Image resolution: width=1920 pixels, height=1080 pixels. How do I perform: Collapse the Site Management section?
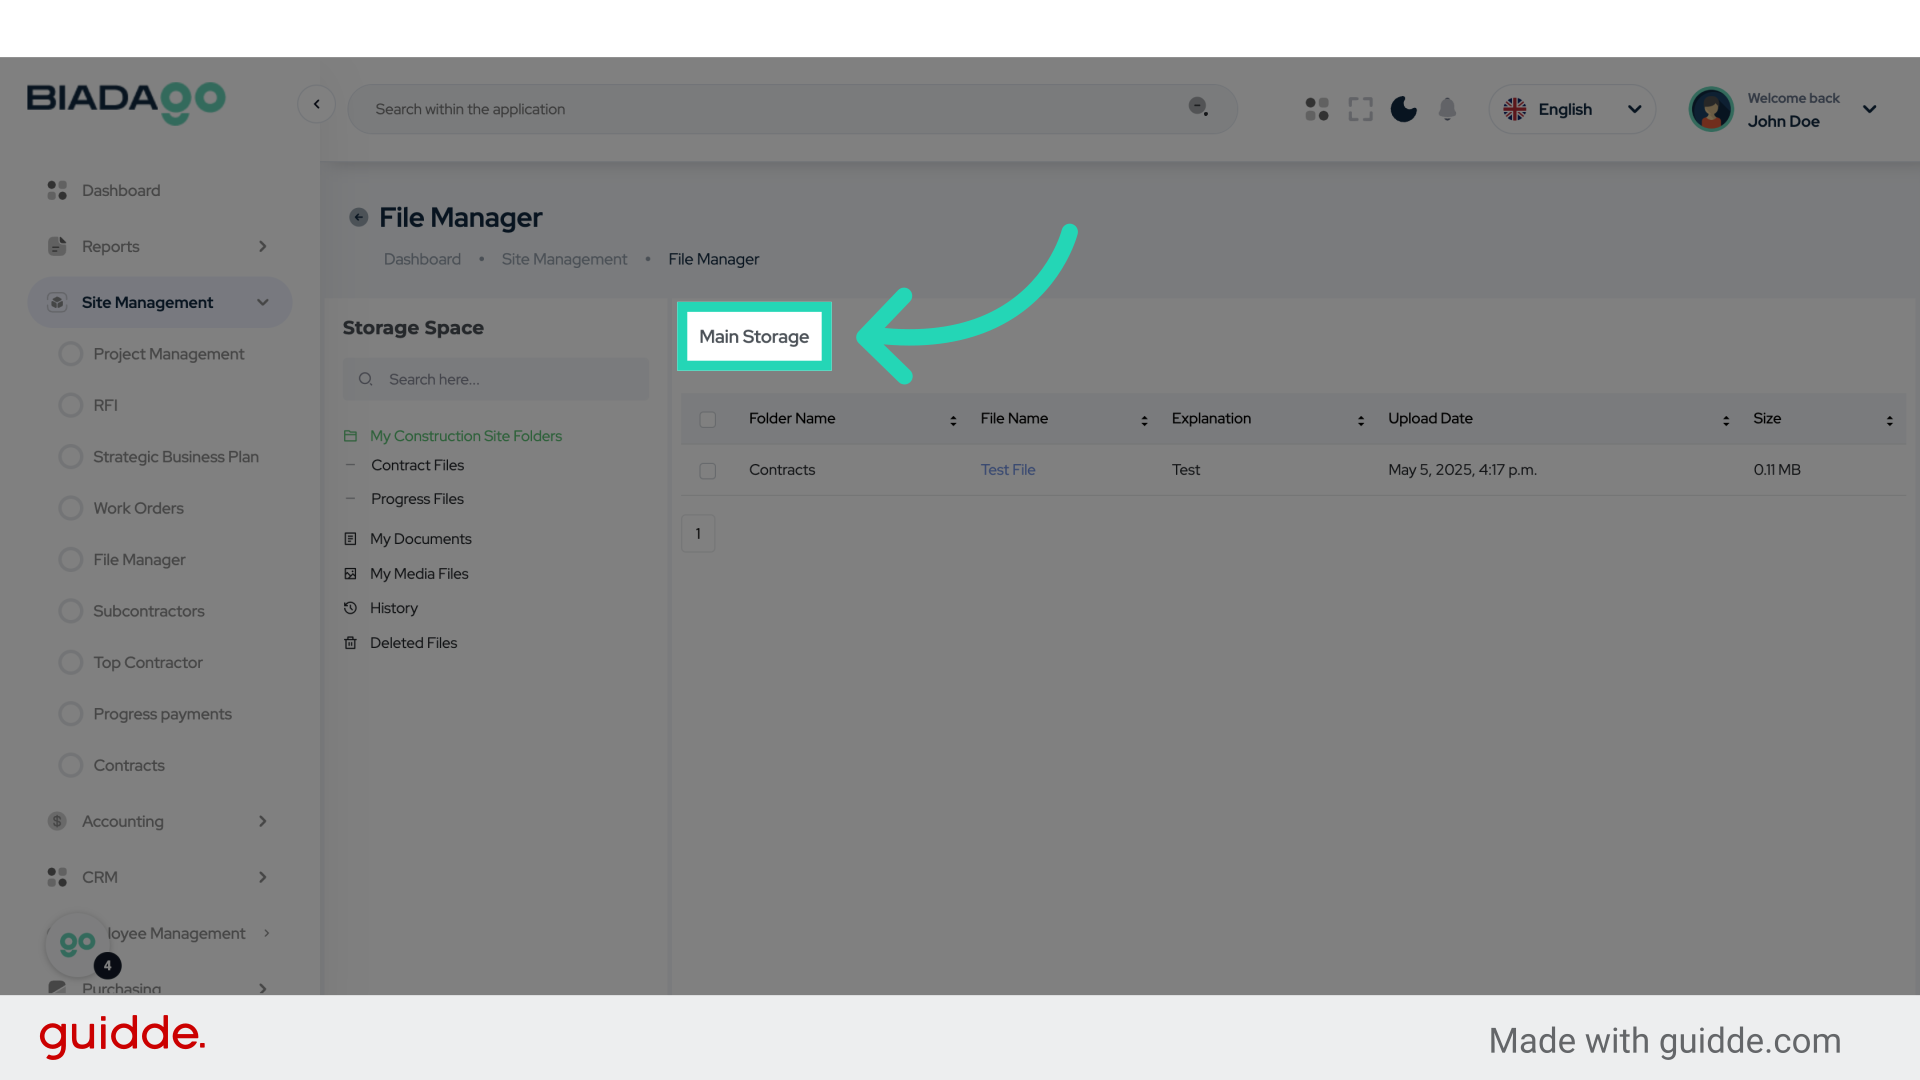point(262,302)
